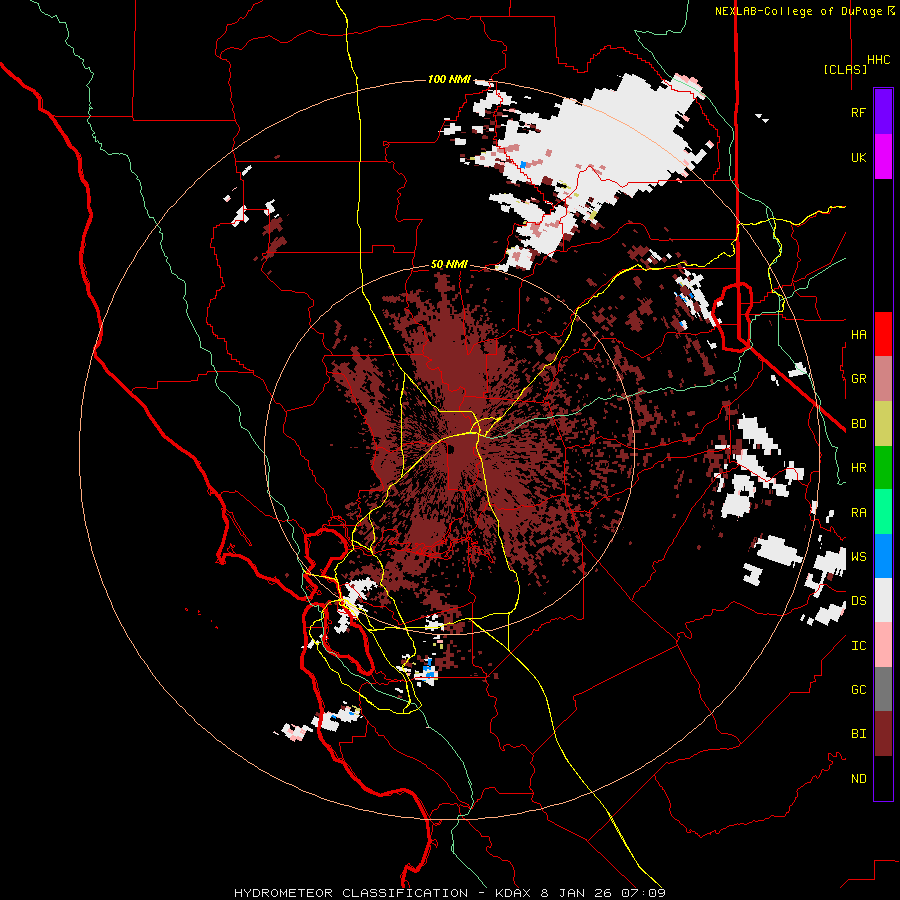Click the RF legend label

[858, 112]
